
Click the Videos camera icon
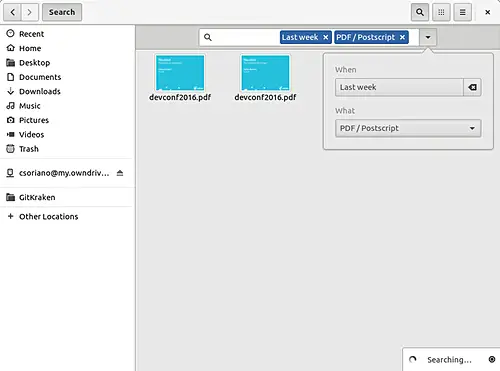point(11,134)
